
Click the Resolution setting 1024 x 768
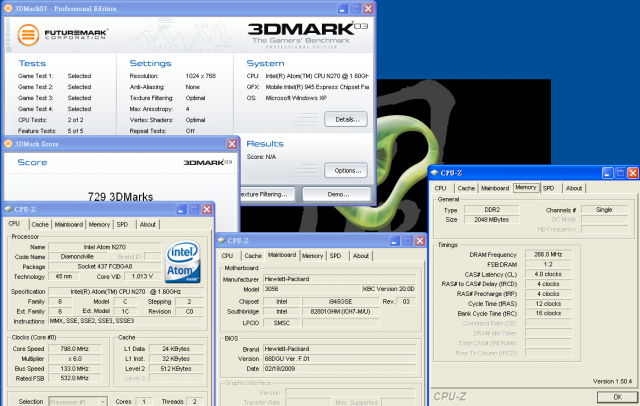(x=200, y=76)
